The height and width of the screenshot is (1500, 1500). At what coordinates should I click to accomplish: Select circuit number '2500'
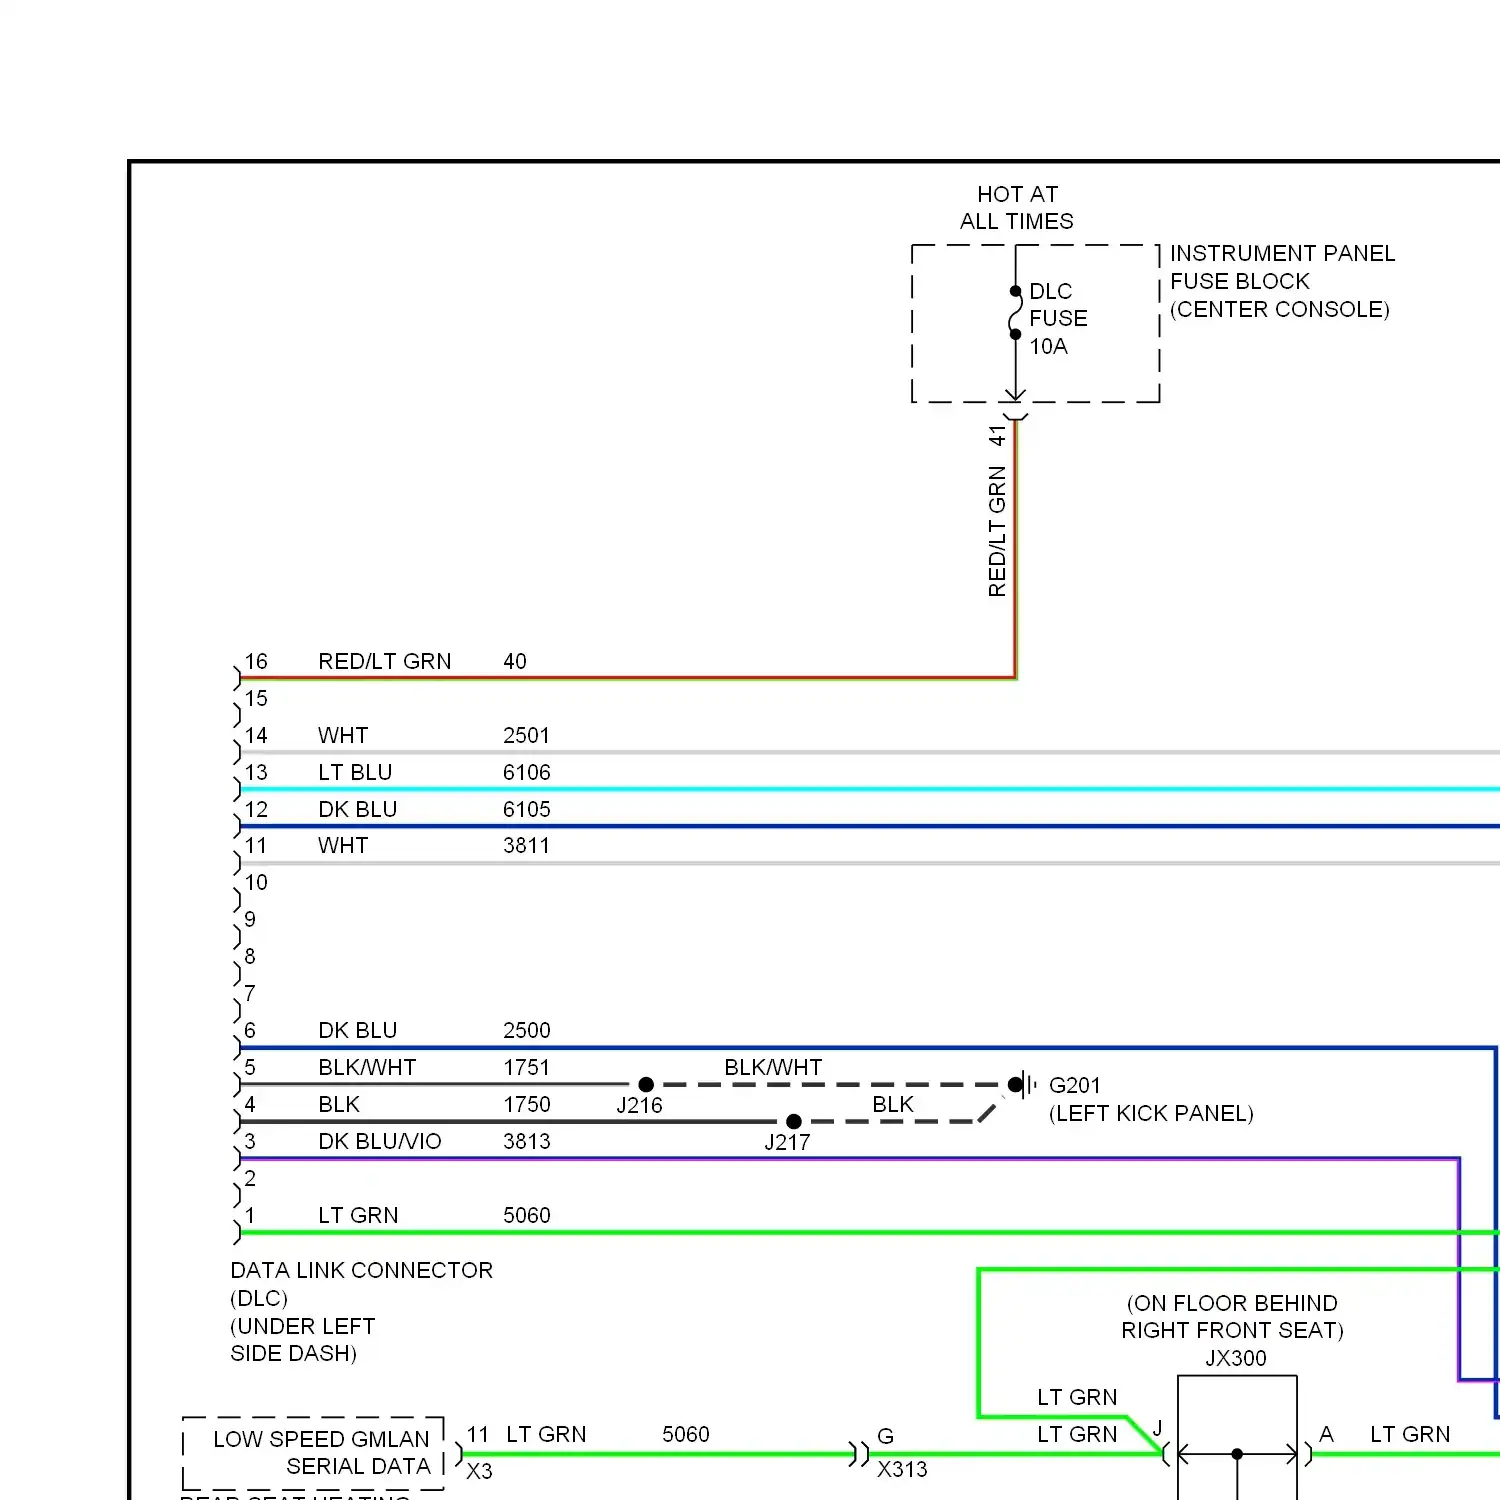coord(526,1030)
